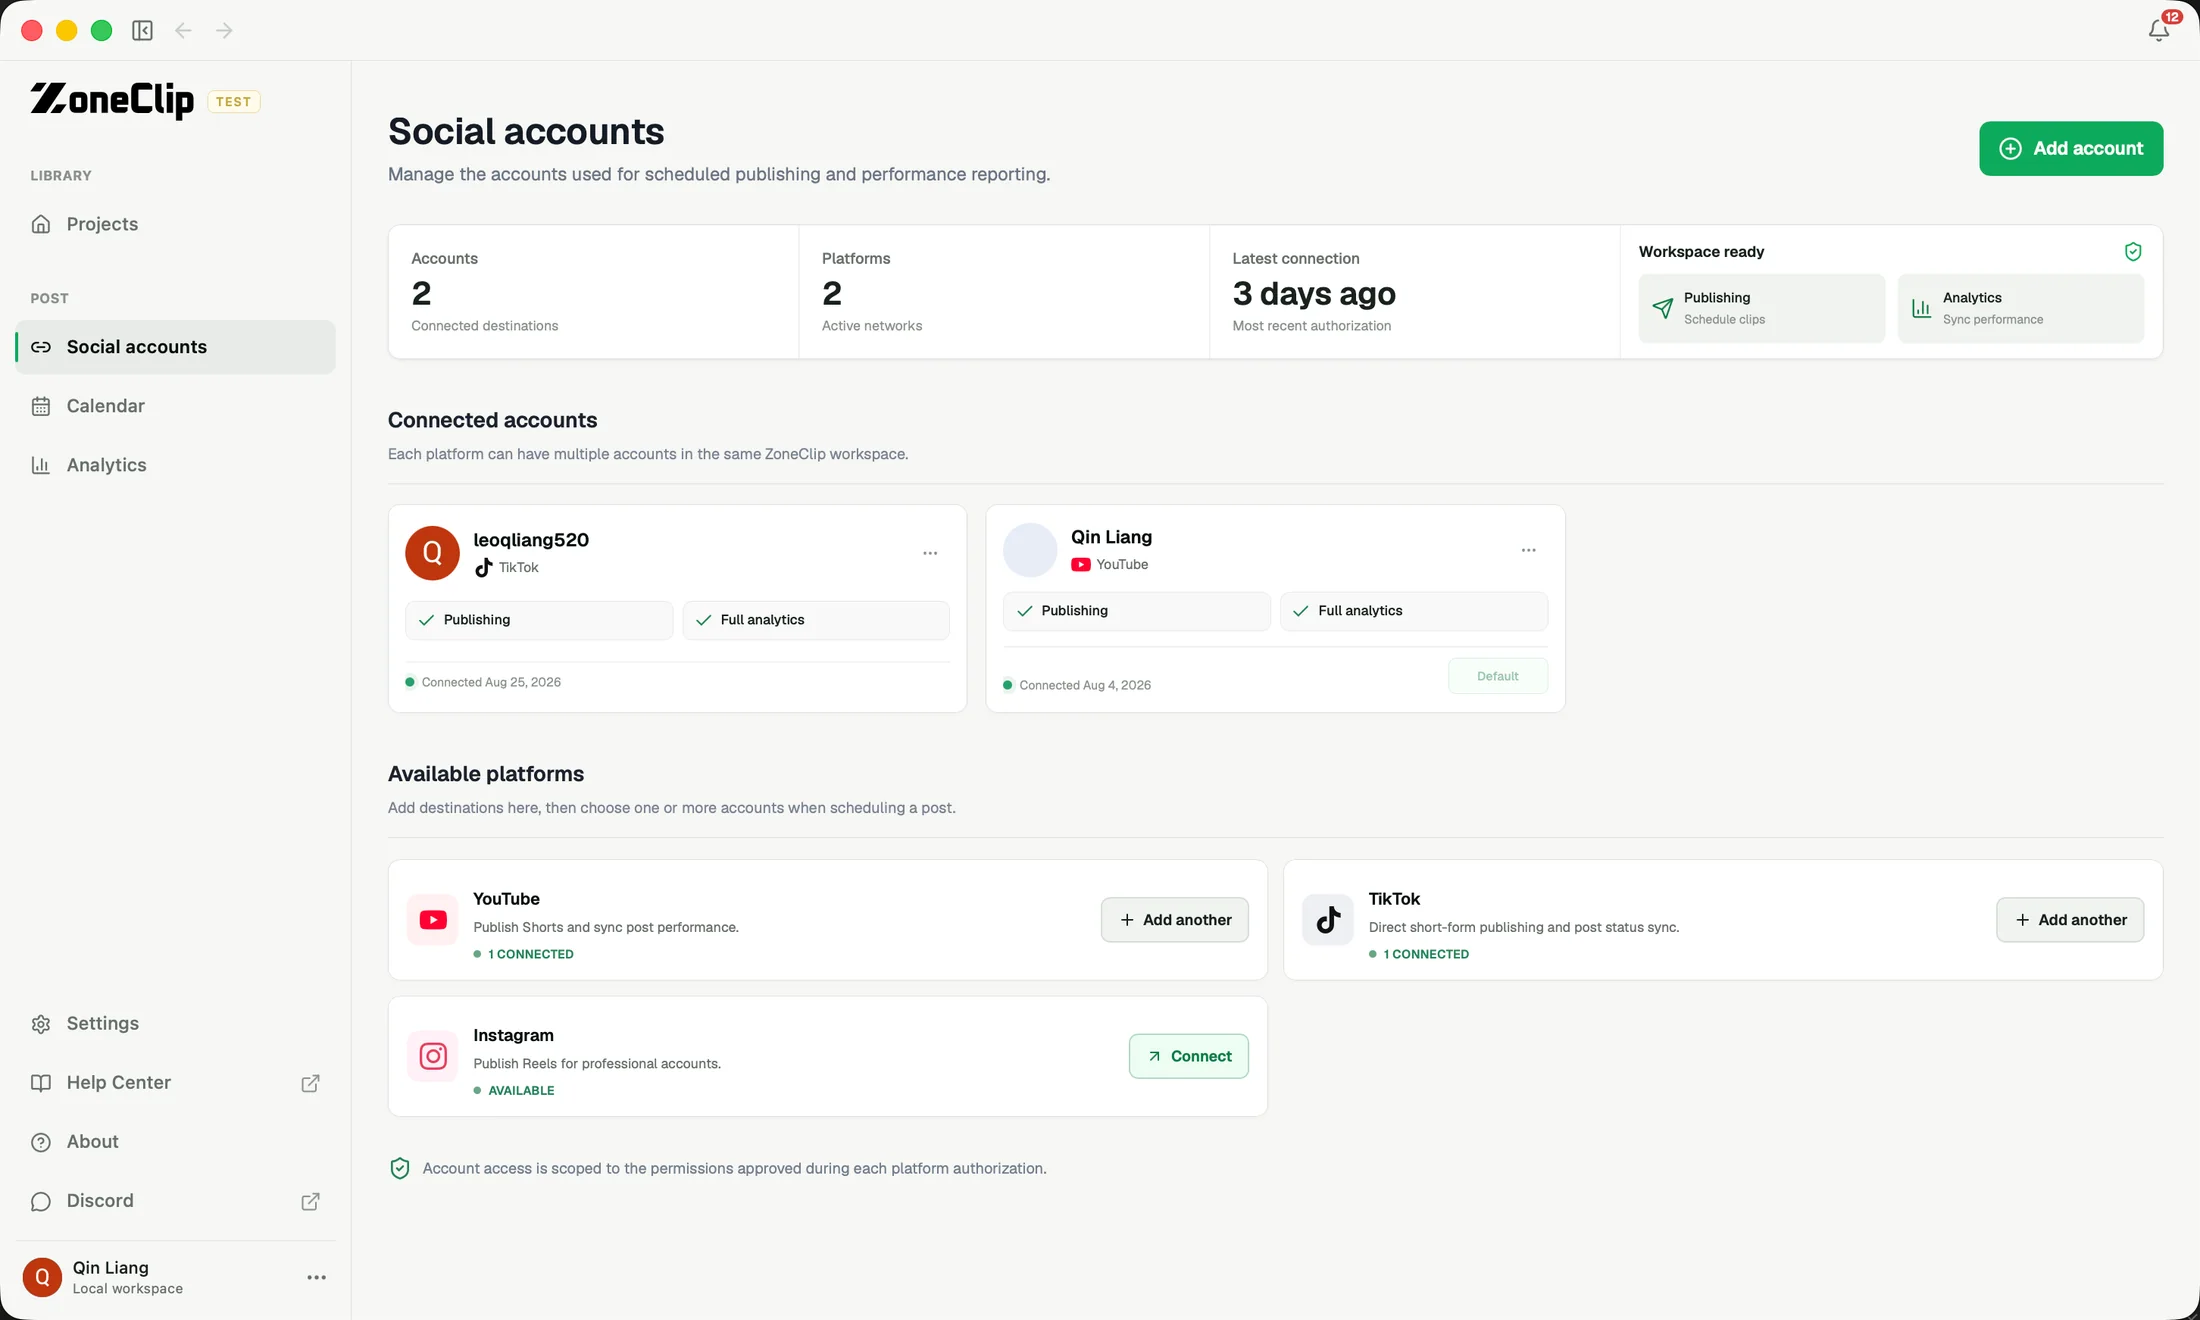This screenshot has height=1320, width=2200.
Task: Click the Settings gear icon
Action: 41,1024
